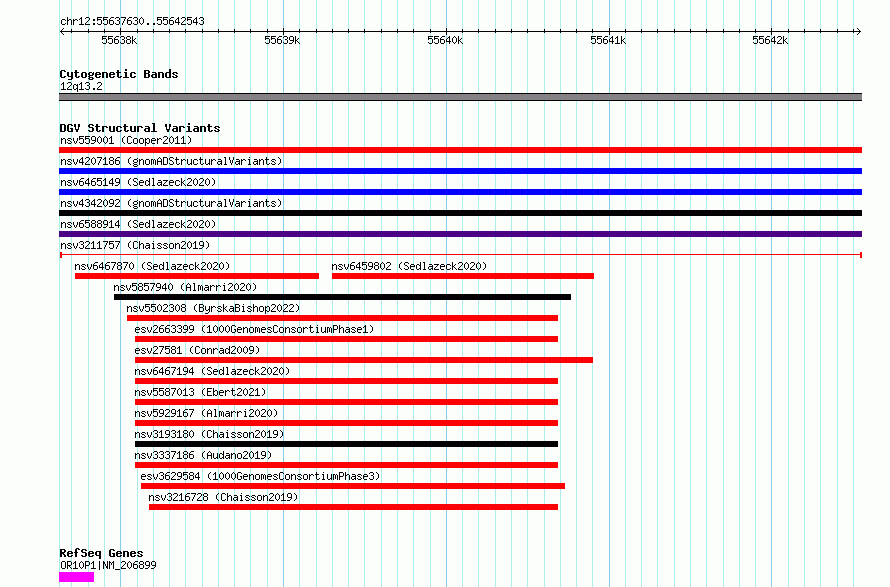Select the red nsv6459802 variant bar
890x587 pixels.
click(463, 276)
